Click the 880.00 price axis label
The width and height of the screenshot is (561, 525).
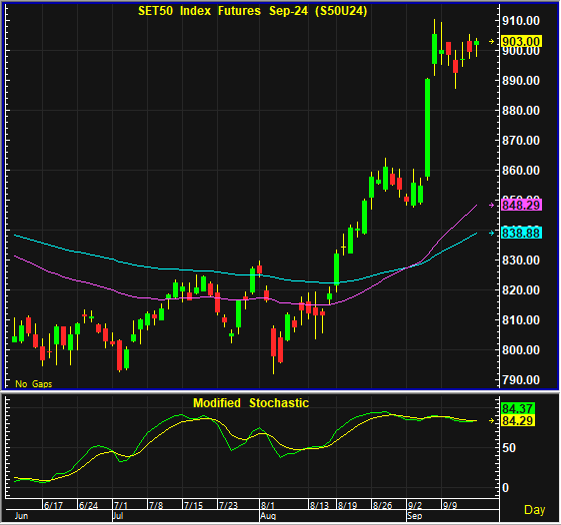pos(521,111)
